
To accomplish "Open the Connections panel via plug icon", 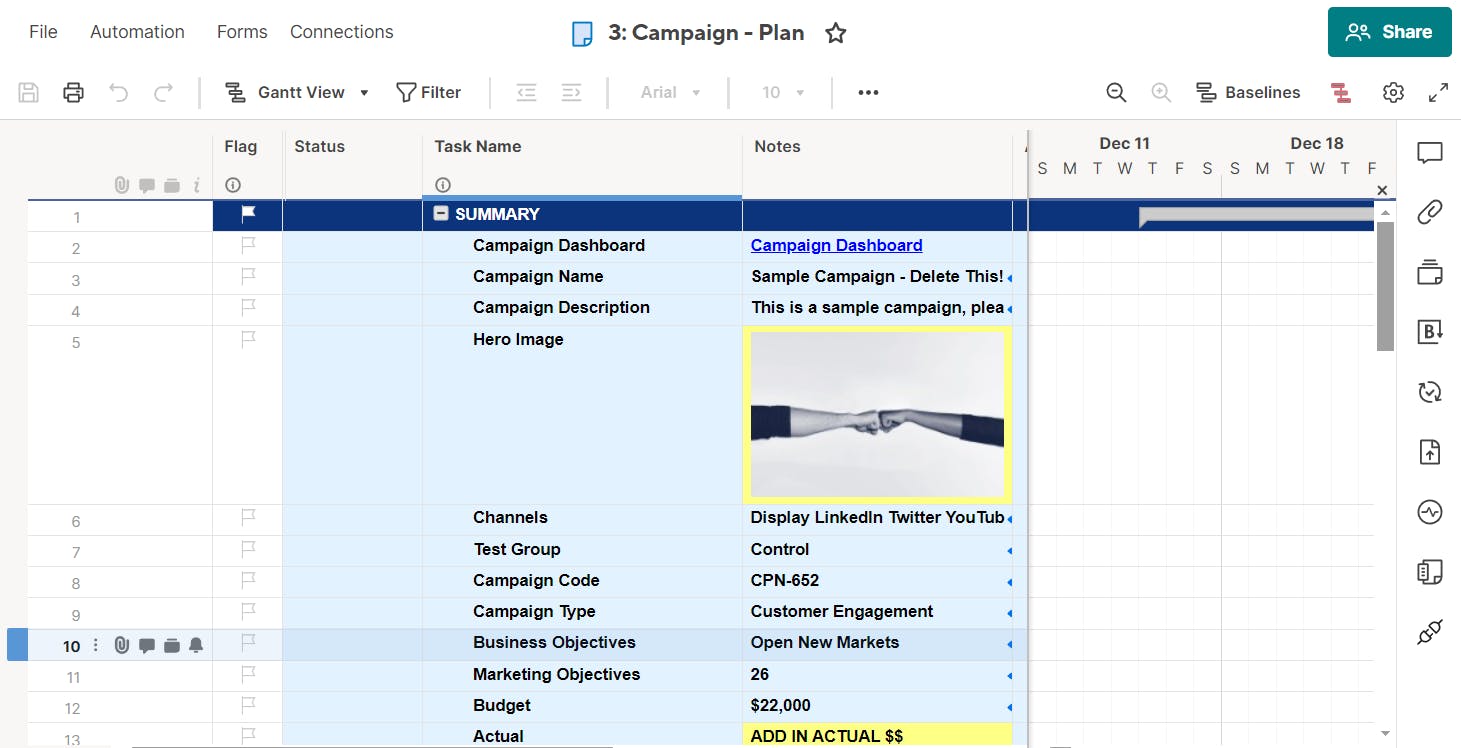I will pyautogui.click(x=1429, y=632).
